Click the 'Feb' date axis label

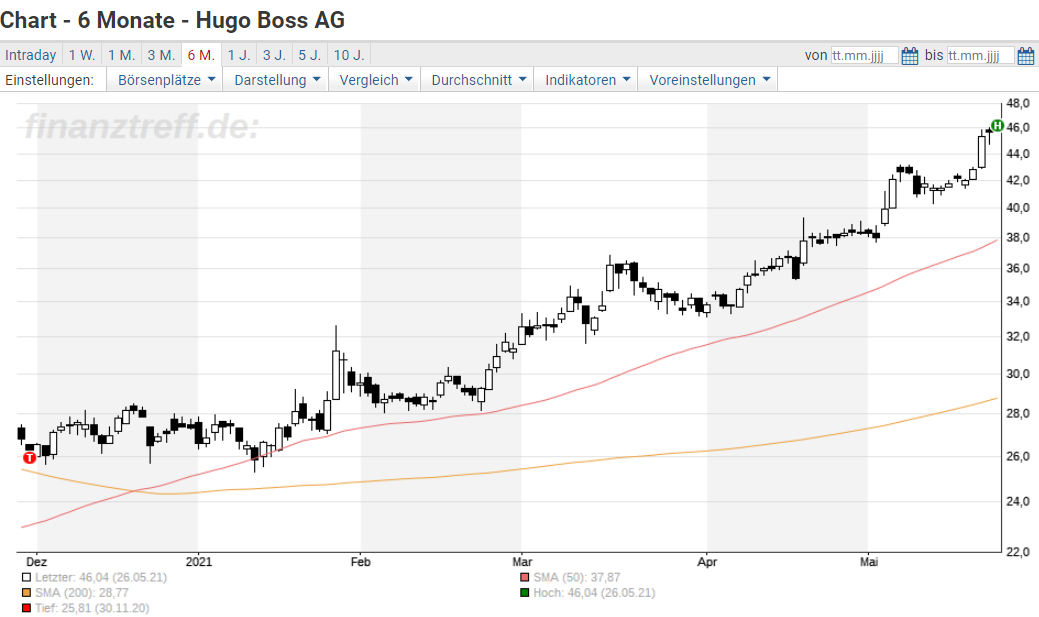360,562
